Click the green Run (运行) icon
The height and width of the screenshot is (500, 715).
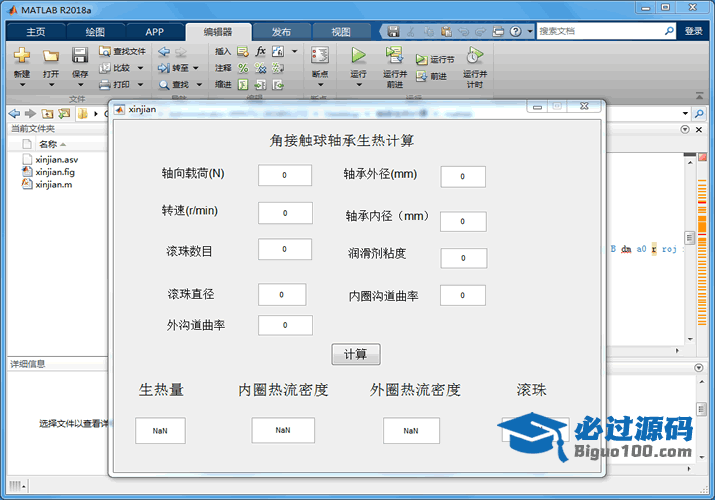[358, 56]
